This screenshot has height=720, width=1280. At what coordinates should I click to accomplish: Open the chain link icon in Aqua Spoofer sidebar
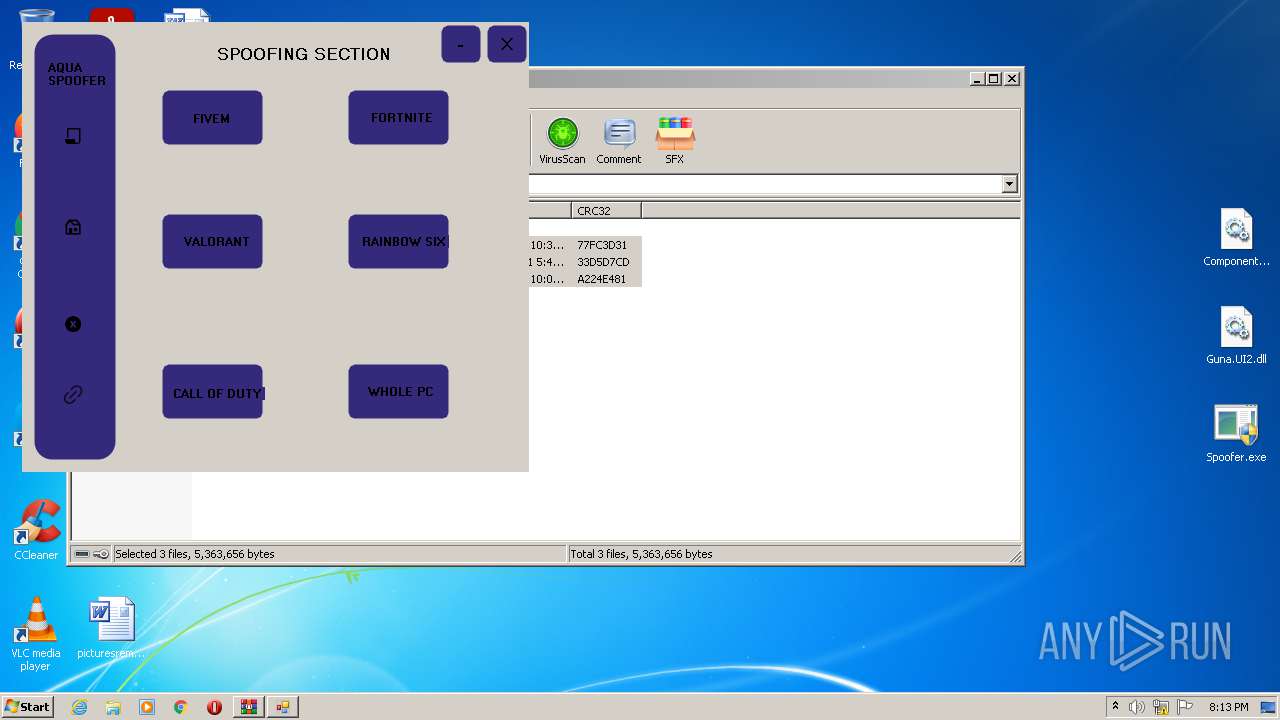(x=73, y=395)
